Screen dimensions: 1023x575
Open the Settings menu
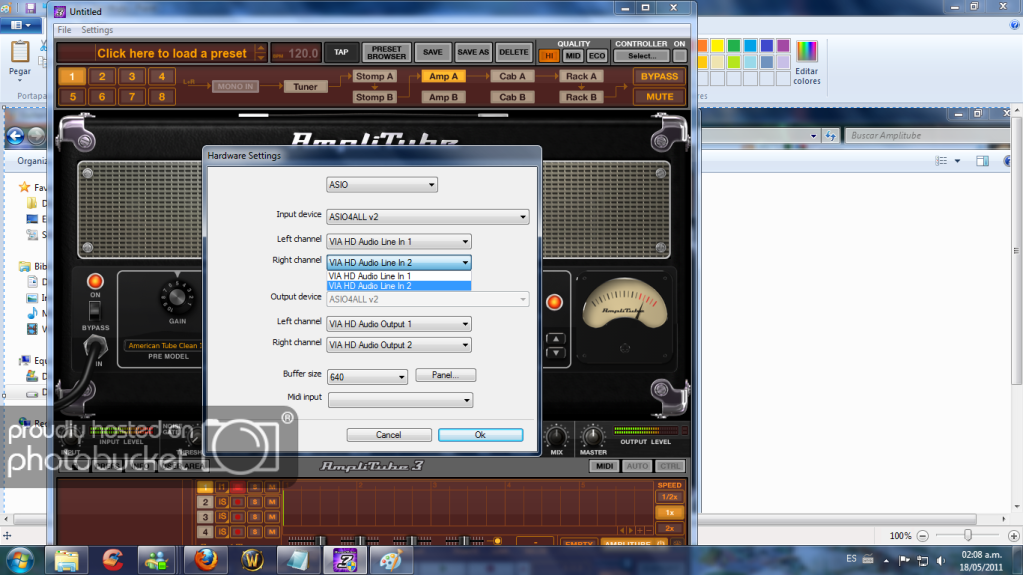97,30
